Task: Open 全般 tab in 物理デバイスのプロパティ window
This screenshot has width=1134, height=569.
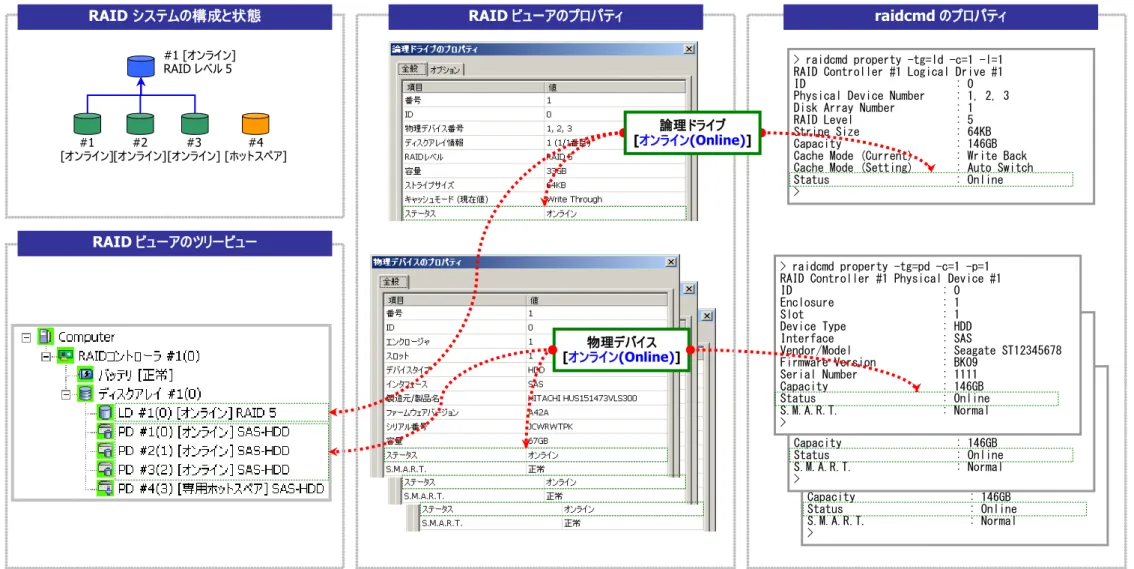Action: click(x=391, y=282)
